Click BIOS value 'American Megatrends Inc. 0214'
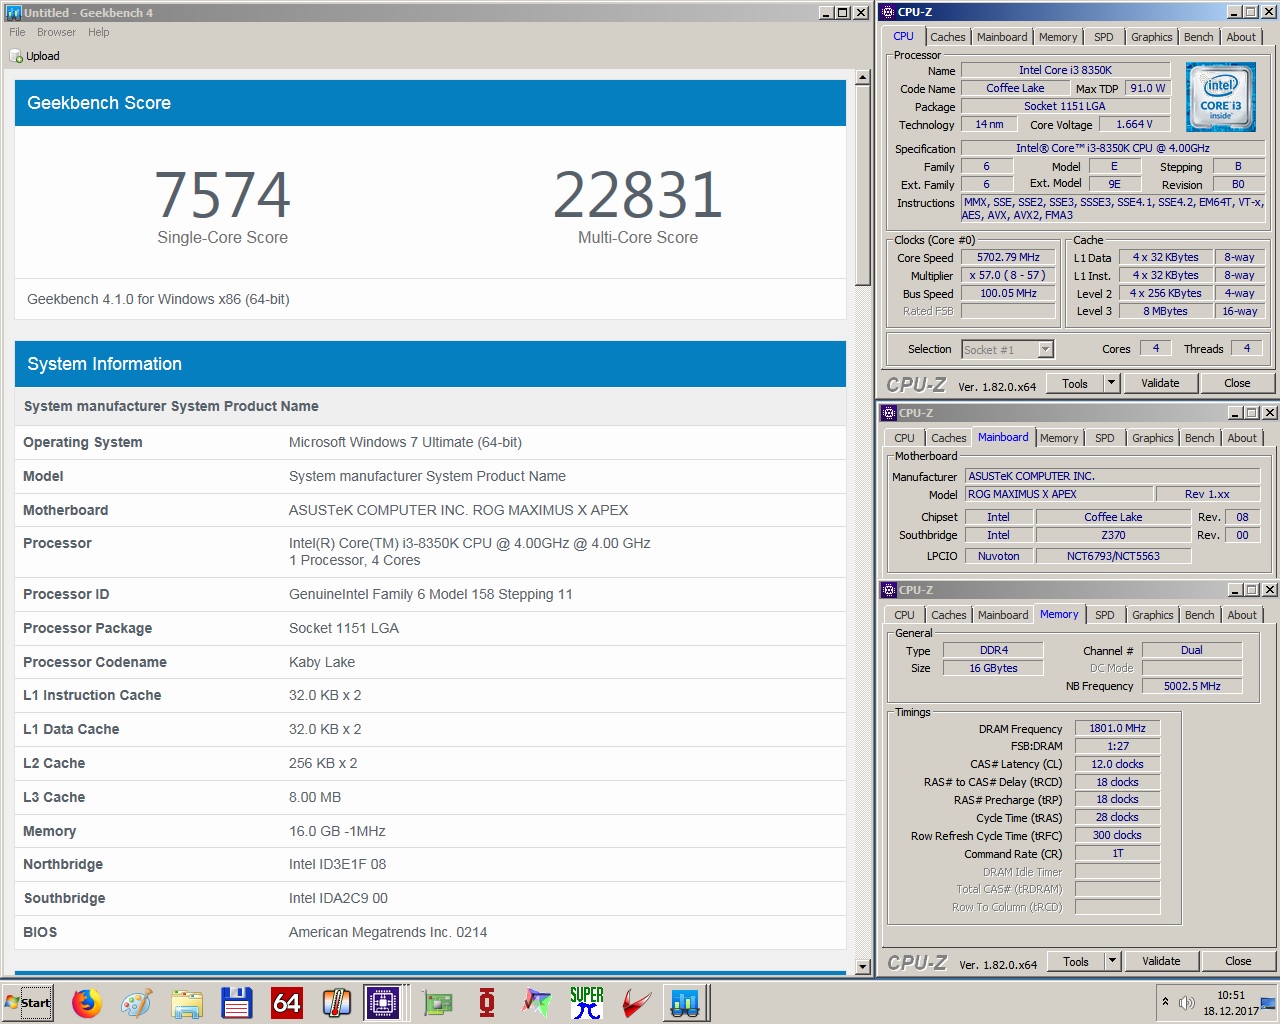This screenshot has height=1024, width=1280. [x=388, y=932]
